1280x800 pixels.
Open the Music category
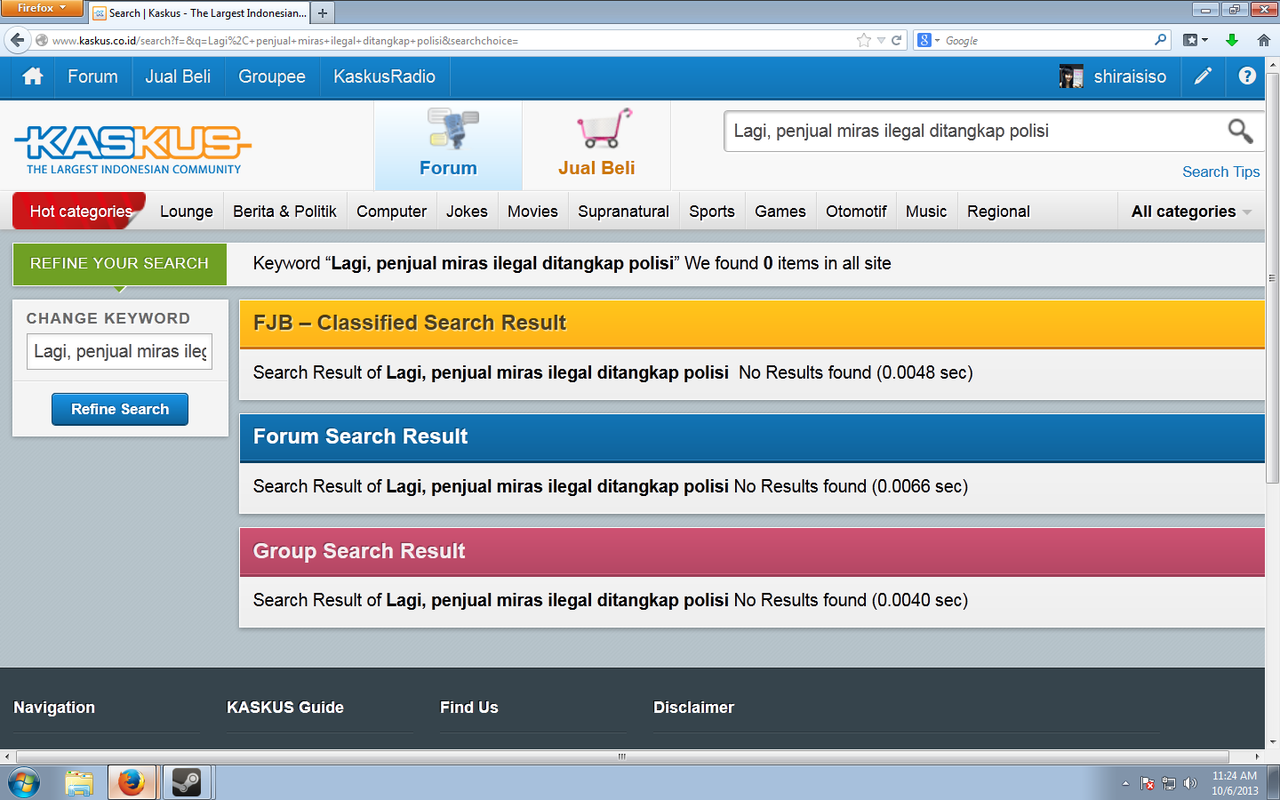(x=927, y=211)
